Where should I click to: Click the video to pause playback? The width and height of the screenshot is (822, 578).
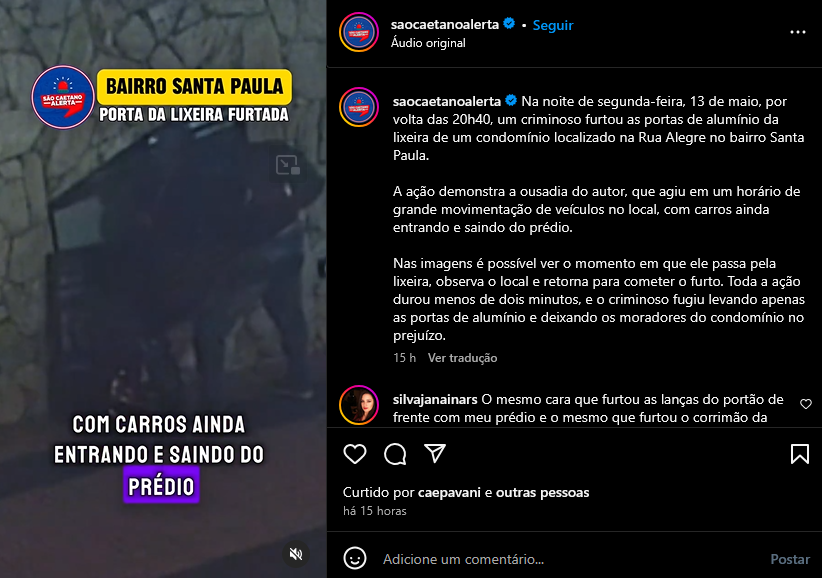point(163,289)
